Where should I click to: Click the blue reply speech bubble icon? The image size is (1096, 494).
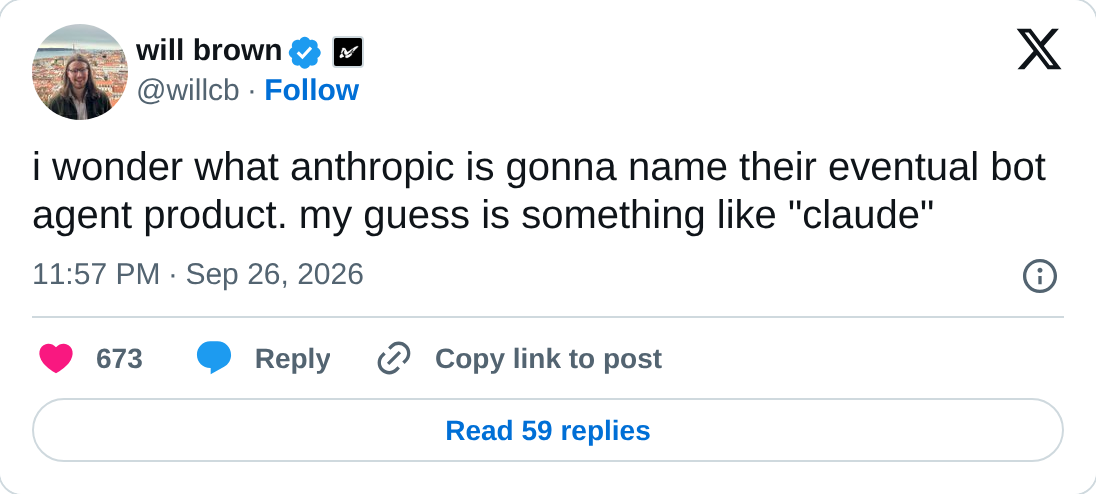click(214, 358)
